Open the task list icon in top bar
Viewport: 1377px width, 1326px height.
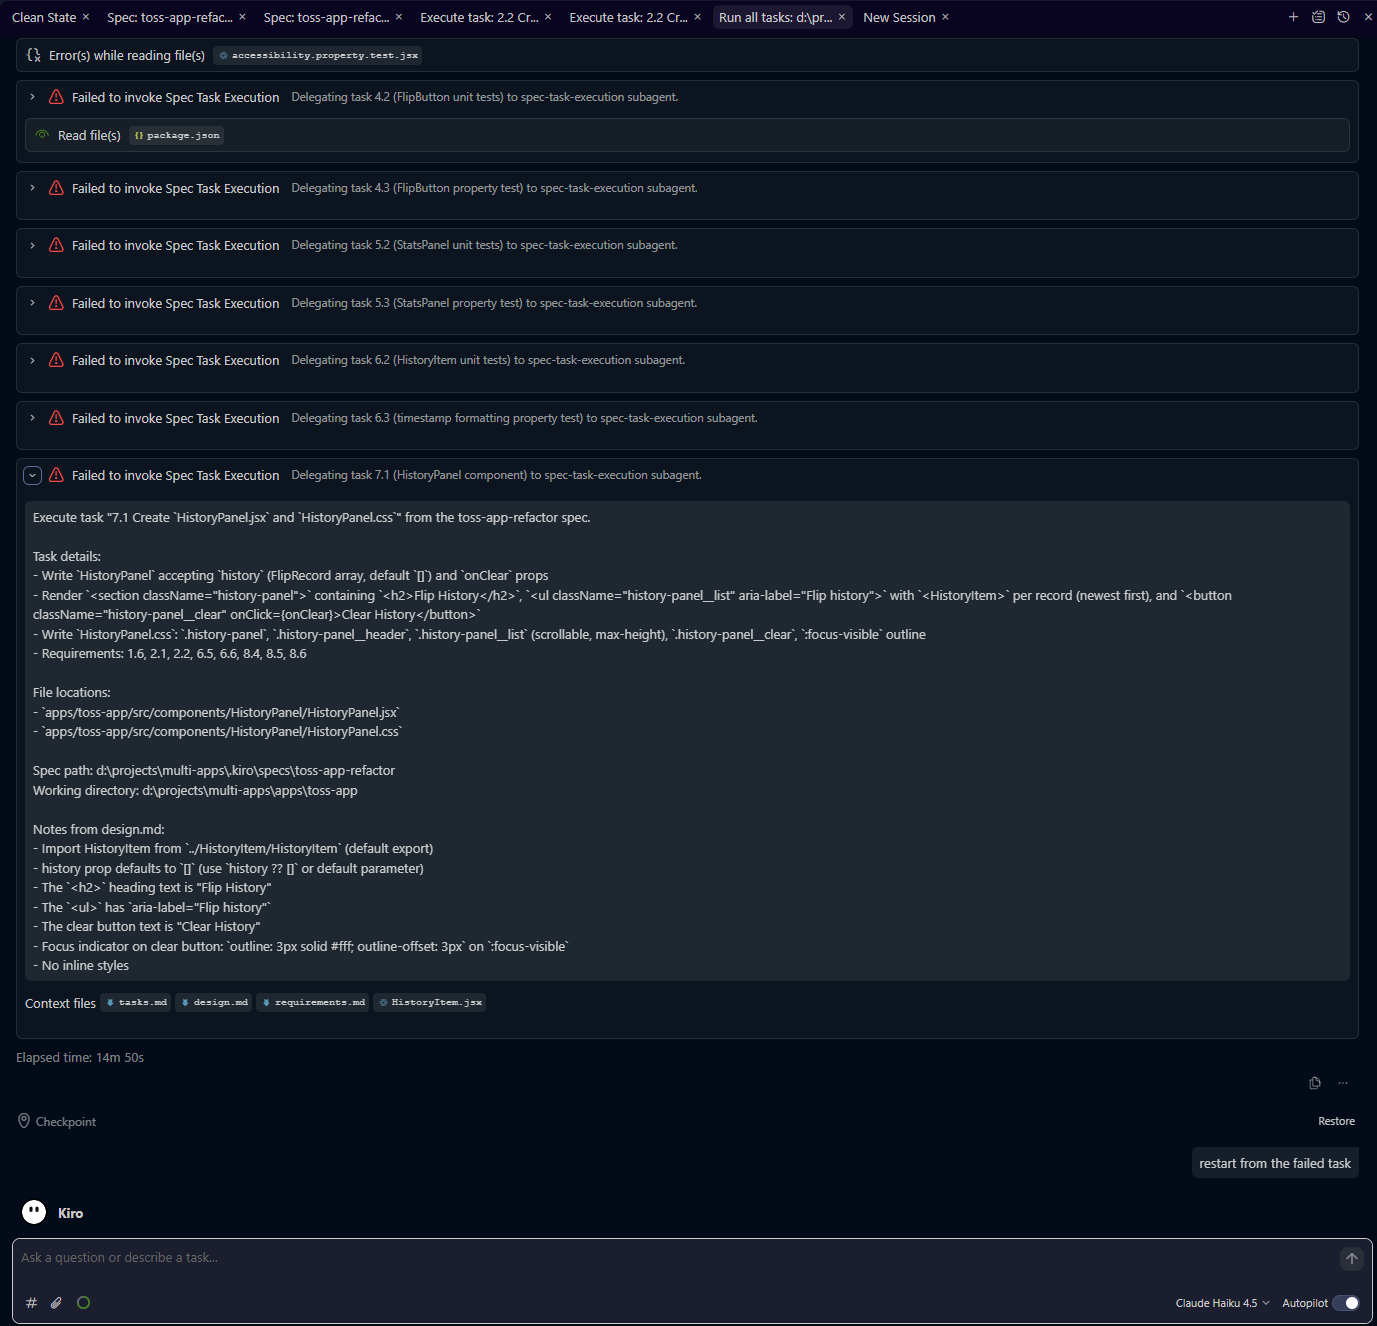[x=1318, y=17]
